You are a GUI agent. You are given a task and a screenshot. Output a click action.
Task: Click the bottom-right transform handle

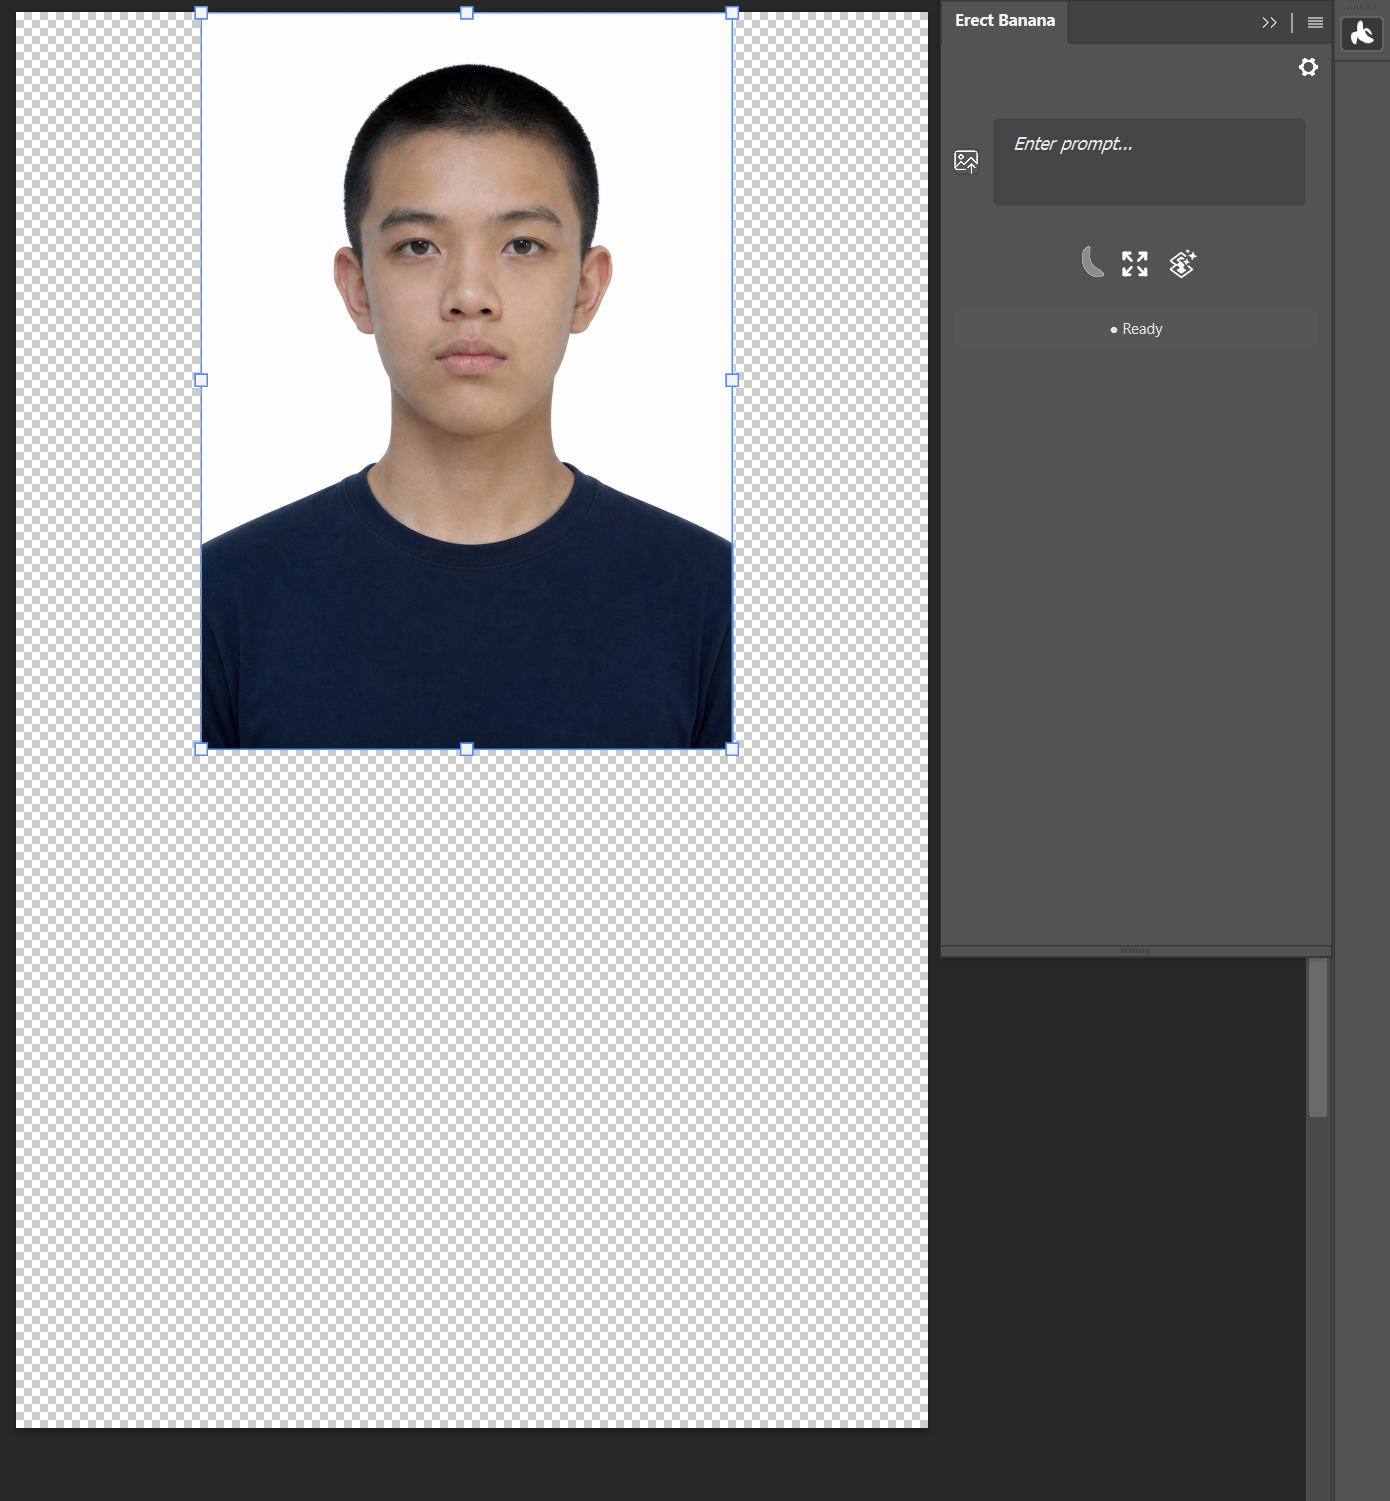point(732,749)
